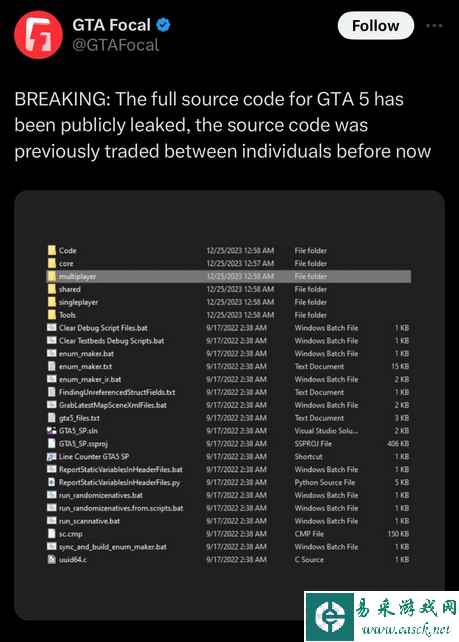Click the GTA5_SP.sln Visual Studio icon
The image size is (459, 642).
(x=52, y=431)
